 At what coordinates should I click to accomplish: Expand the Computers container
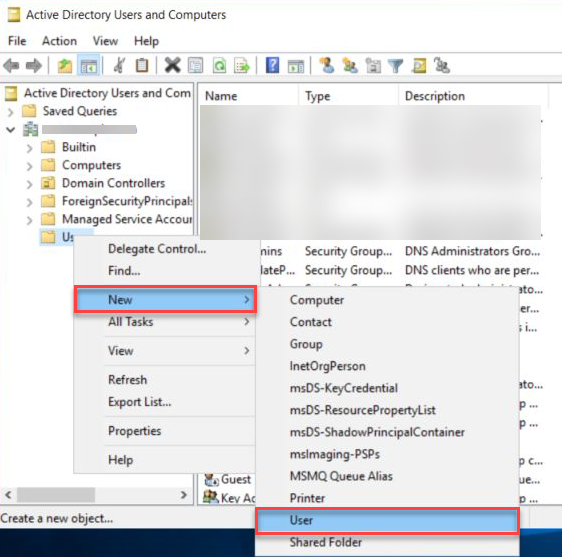coord(29,166)
